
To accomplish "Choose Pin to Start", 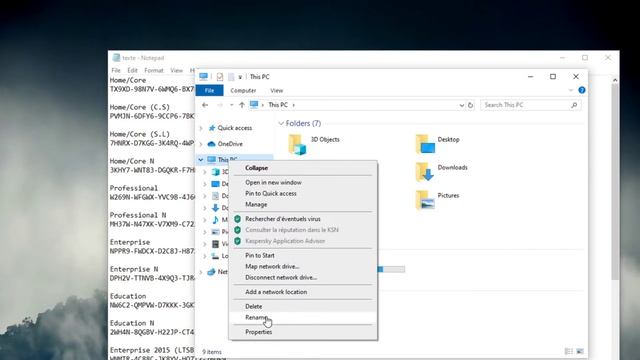I will (260, 255).
